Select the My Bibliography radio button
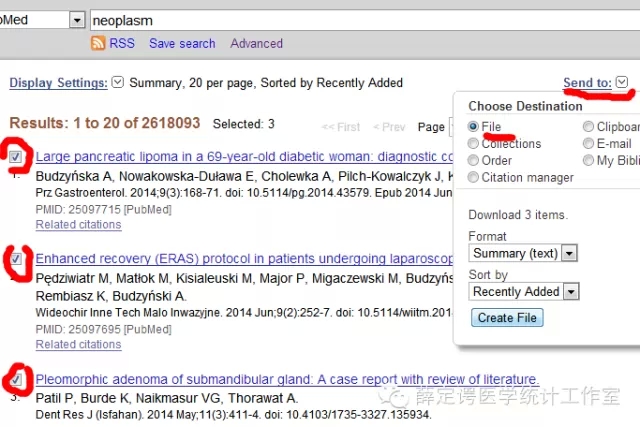Screen dimensions: 640x427 click(588, 160)
